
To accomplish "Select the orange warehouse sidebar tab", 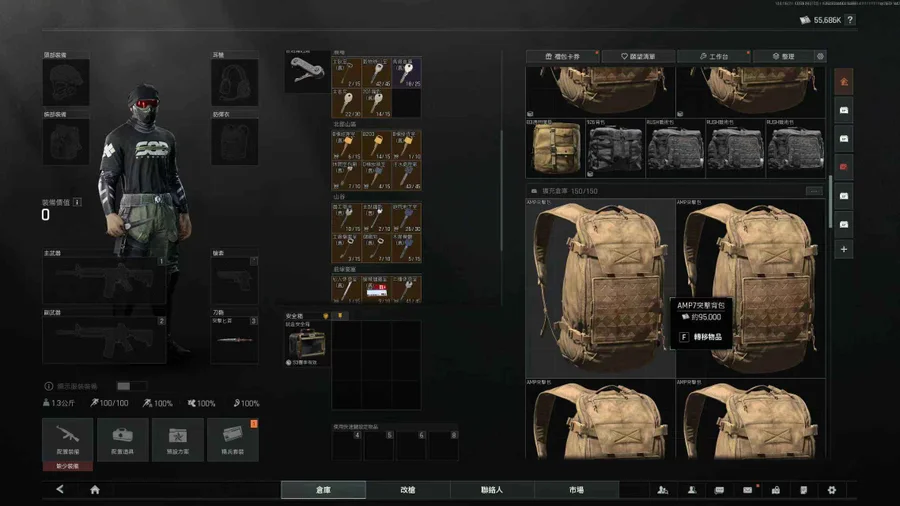I will (844, 81).
